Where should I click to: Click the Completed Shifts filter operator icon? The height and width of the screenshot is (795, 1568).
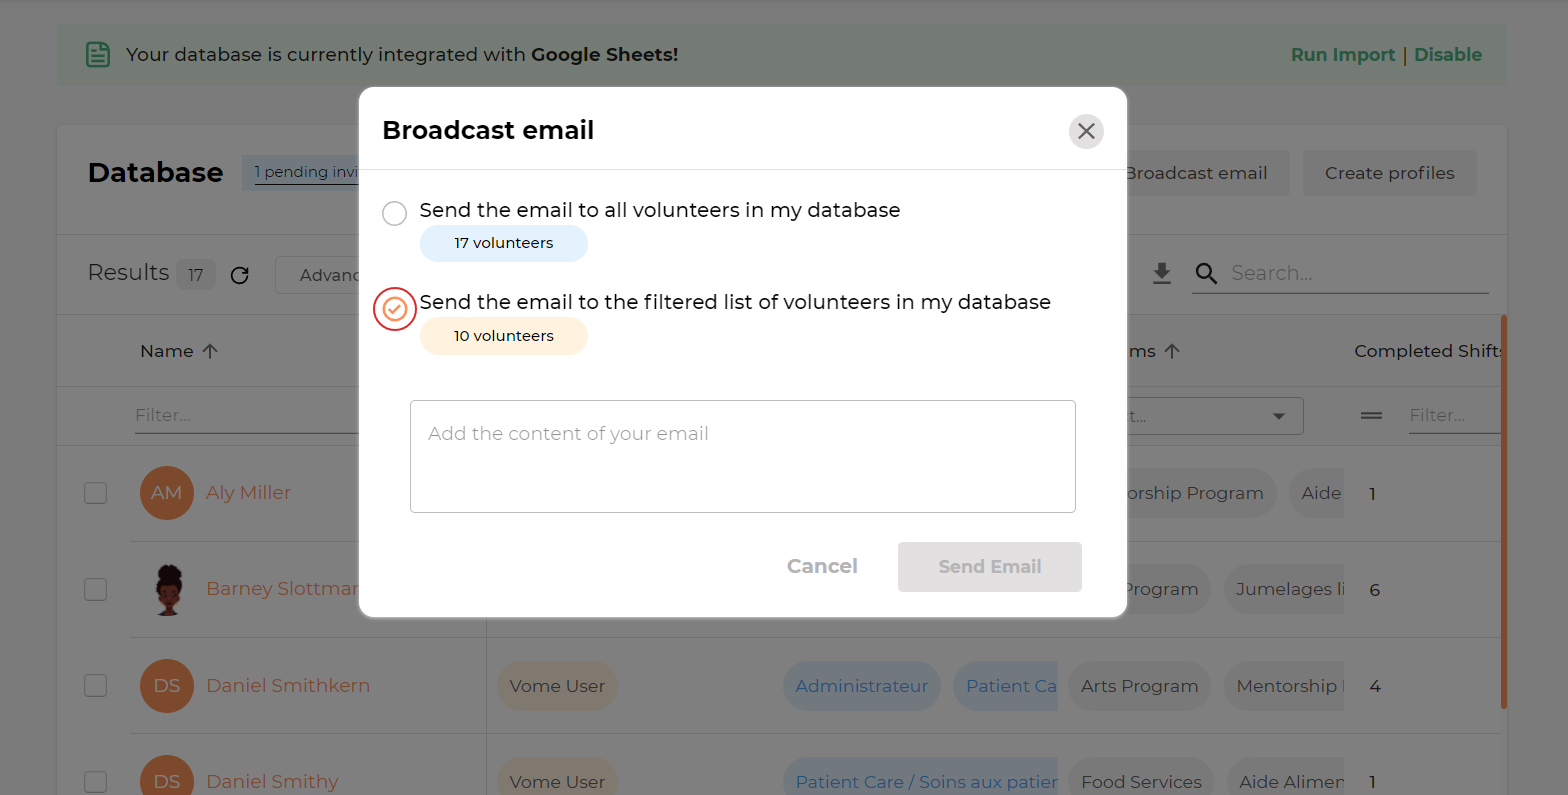coord(1371,415)
